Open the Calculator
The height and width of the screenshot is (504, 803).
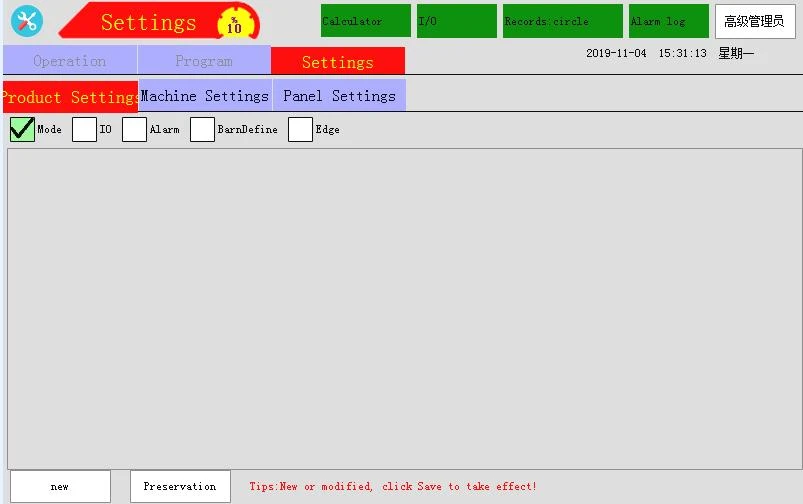366,21
